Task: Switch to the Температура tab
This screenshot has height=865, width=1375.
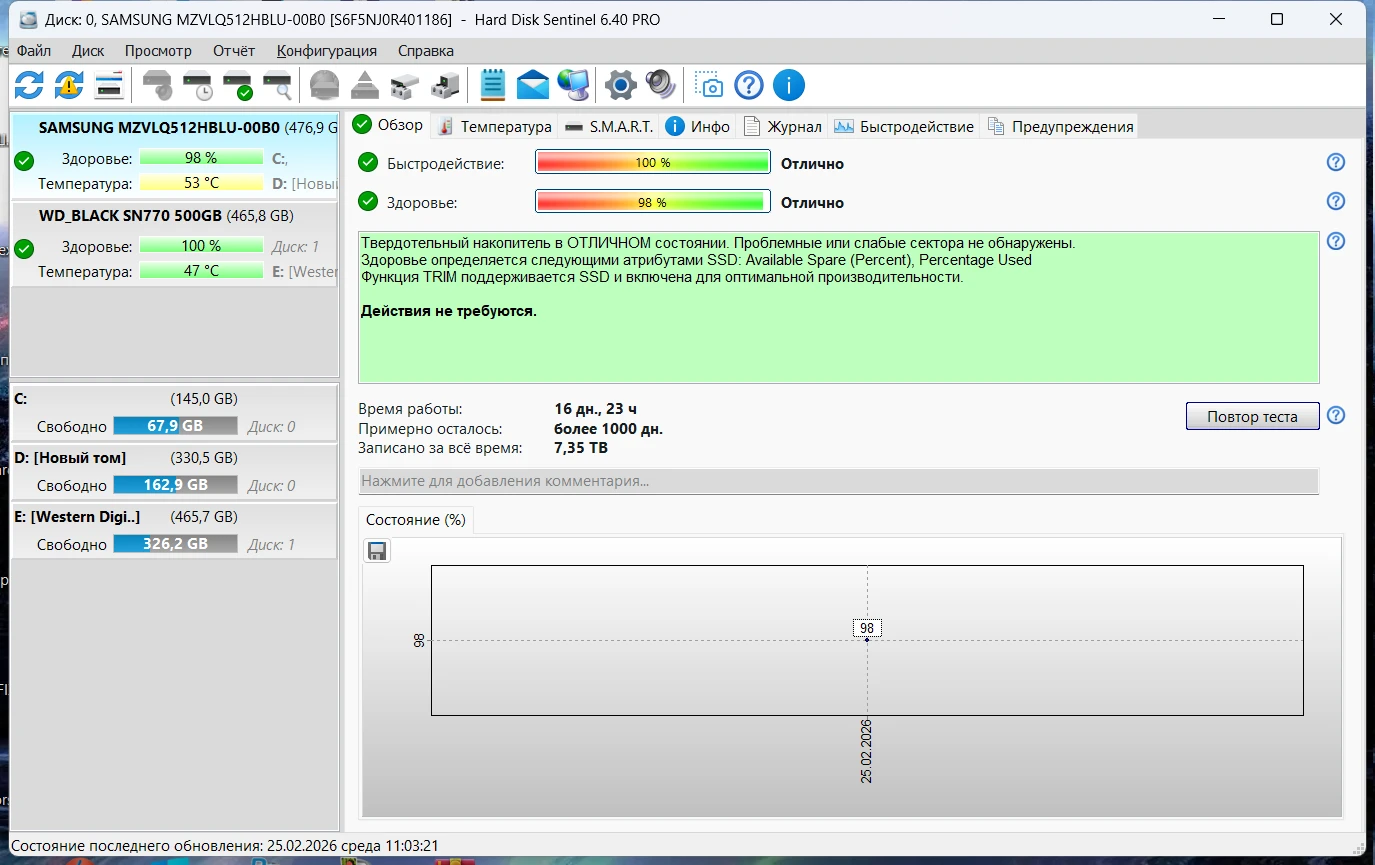Action: pyautogui.click(x=495, y=127)
